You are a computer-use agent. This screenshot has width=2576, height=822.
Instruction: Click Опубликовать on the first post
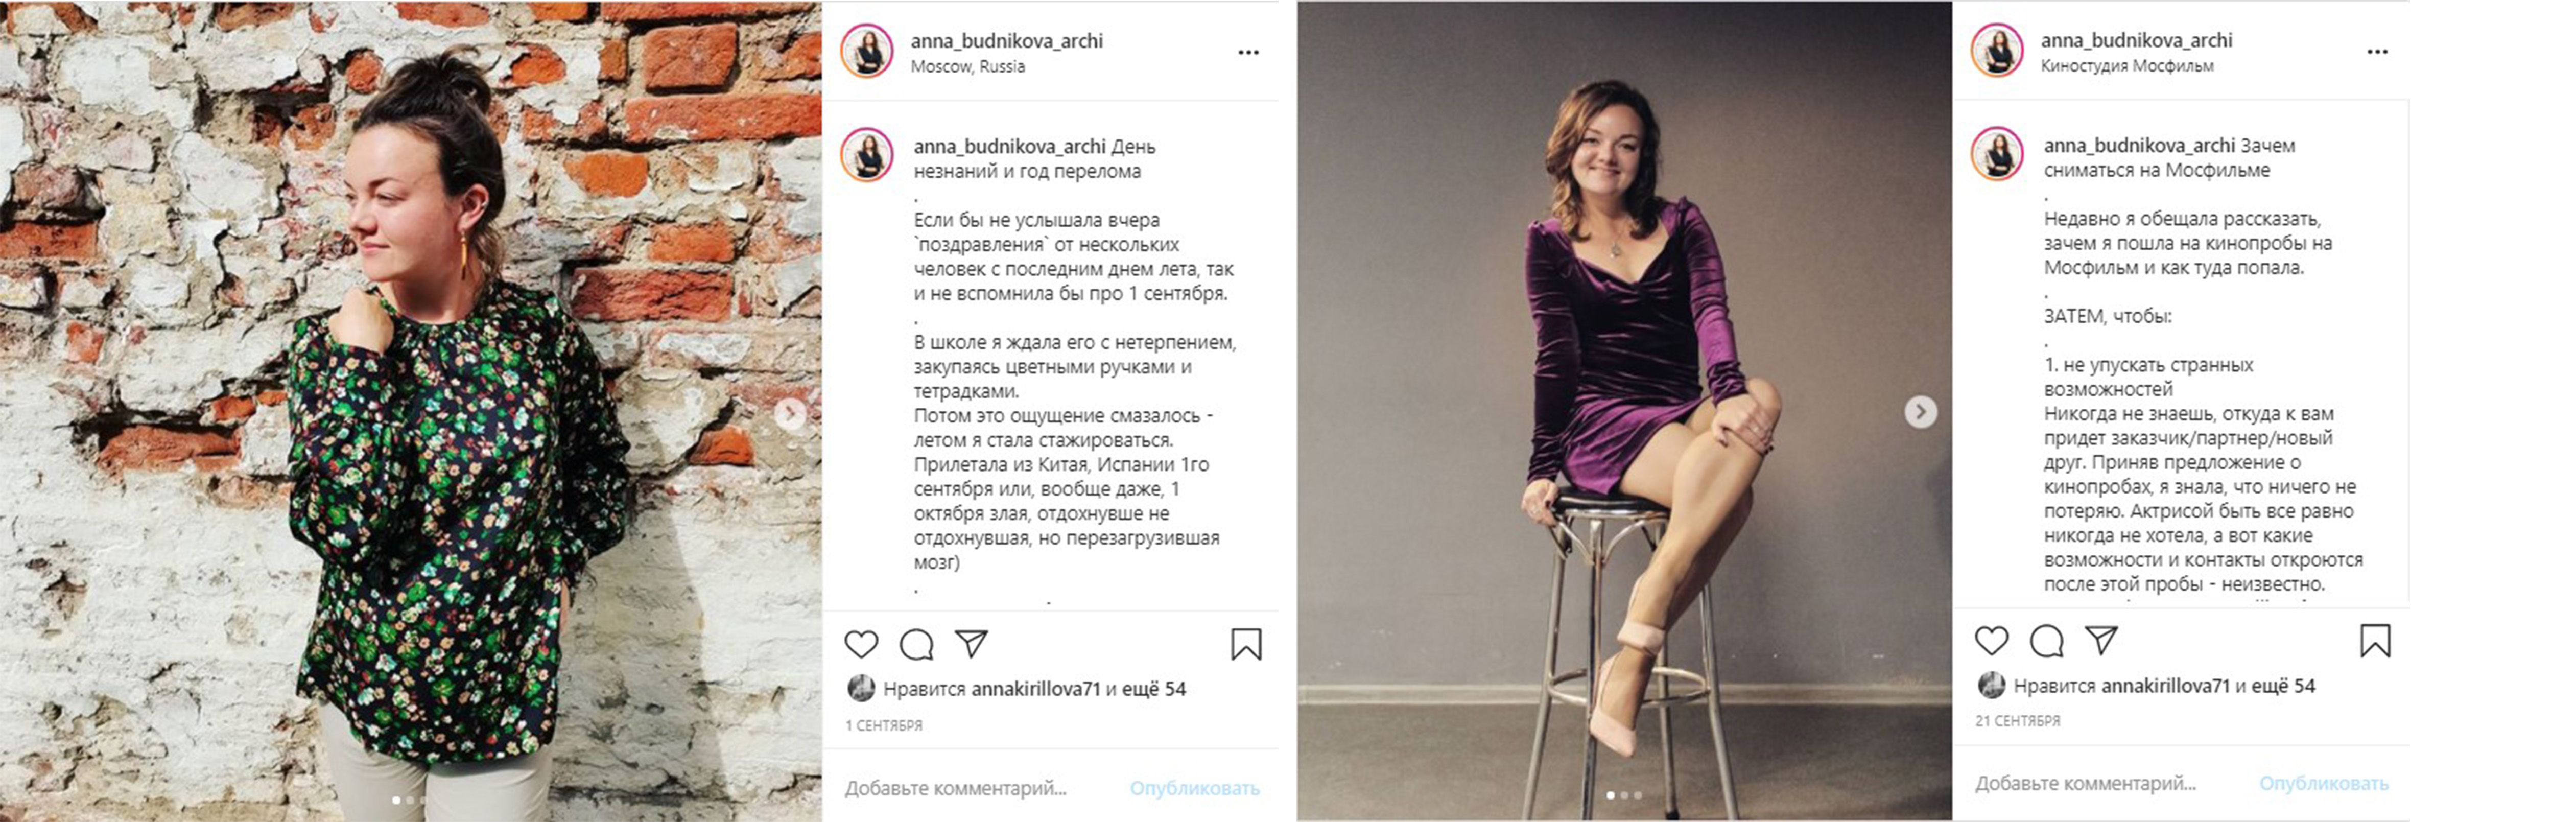[1194, 788]
